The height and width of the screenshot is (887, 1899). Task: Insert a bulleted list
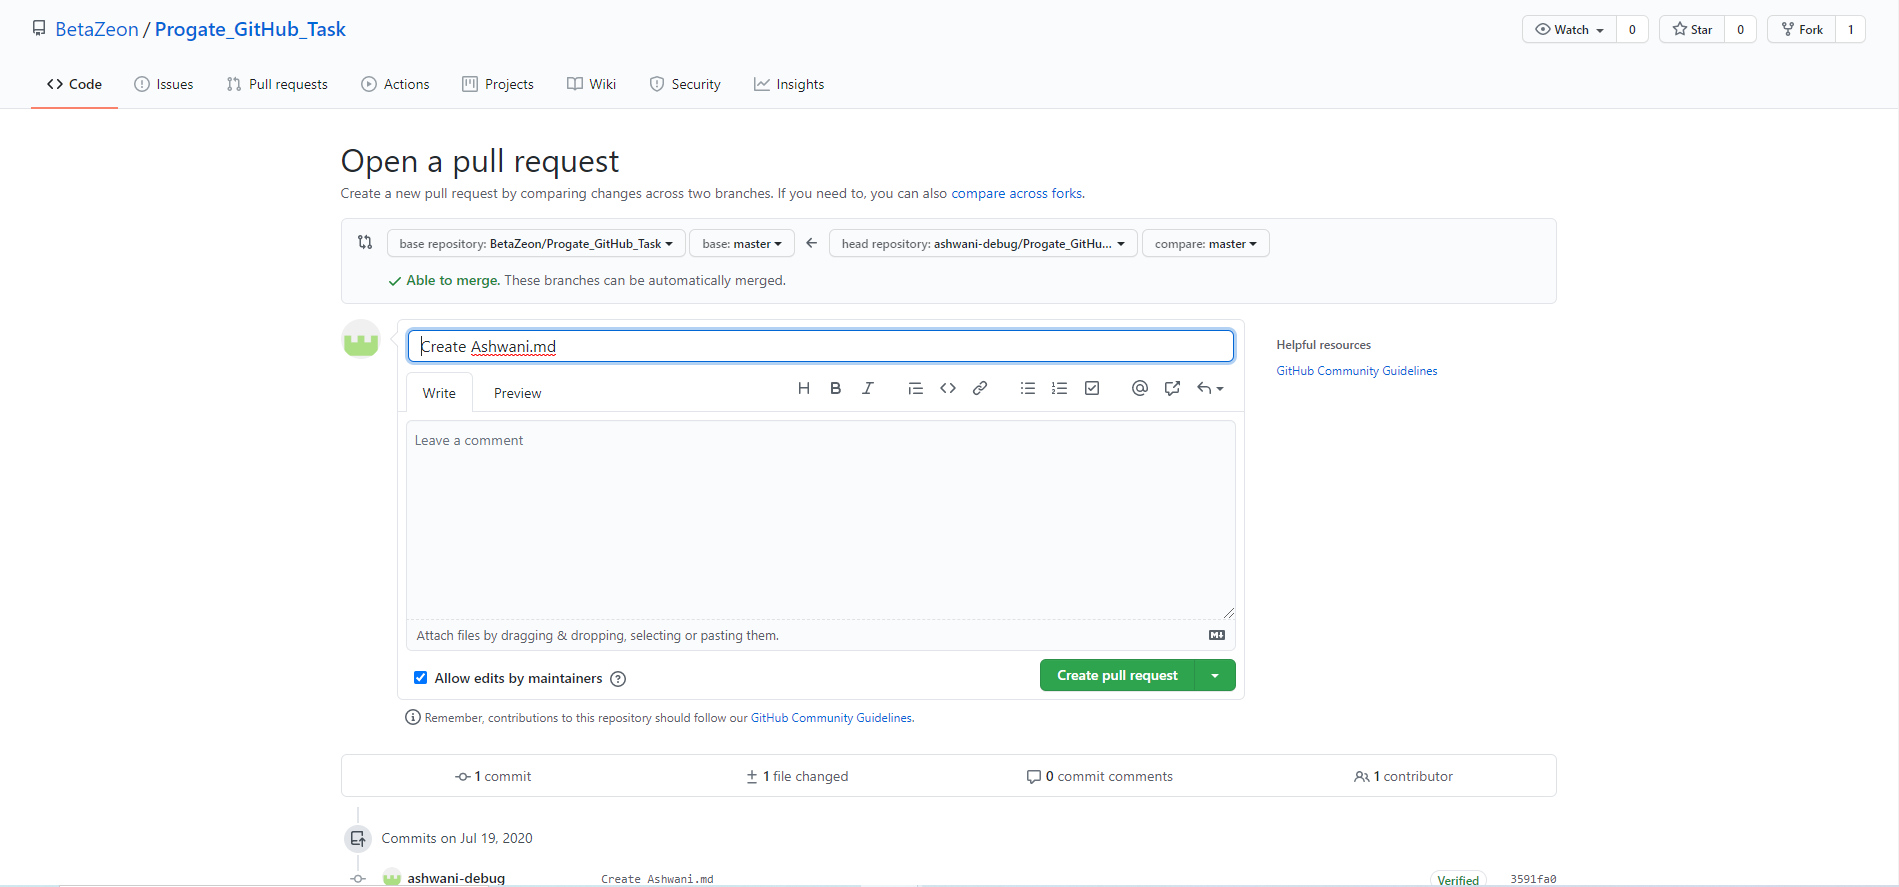tap(1027, 389)
